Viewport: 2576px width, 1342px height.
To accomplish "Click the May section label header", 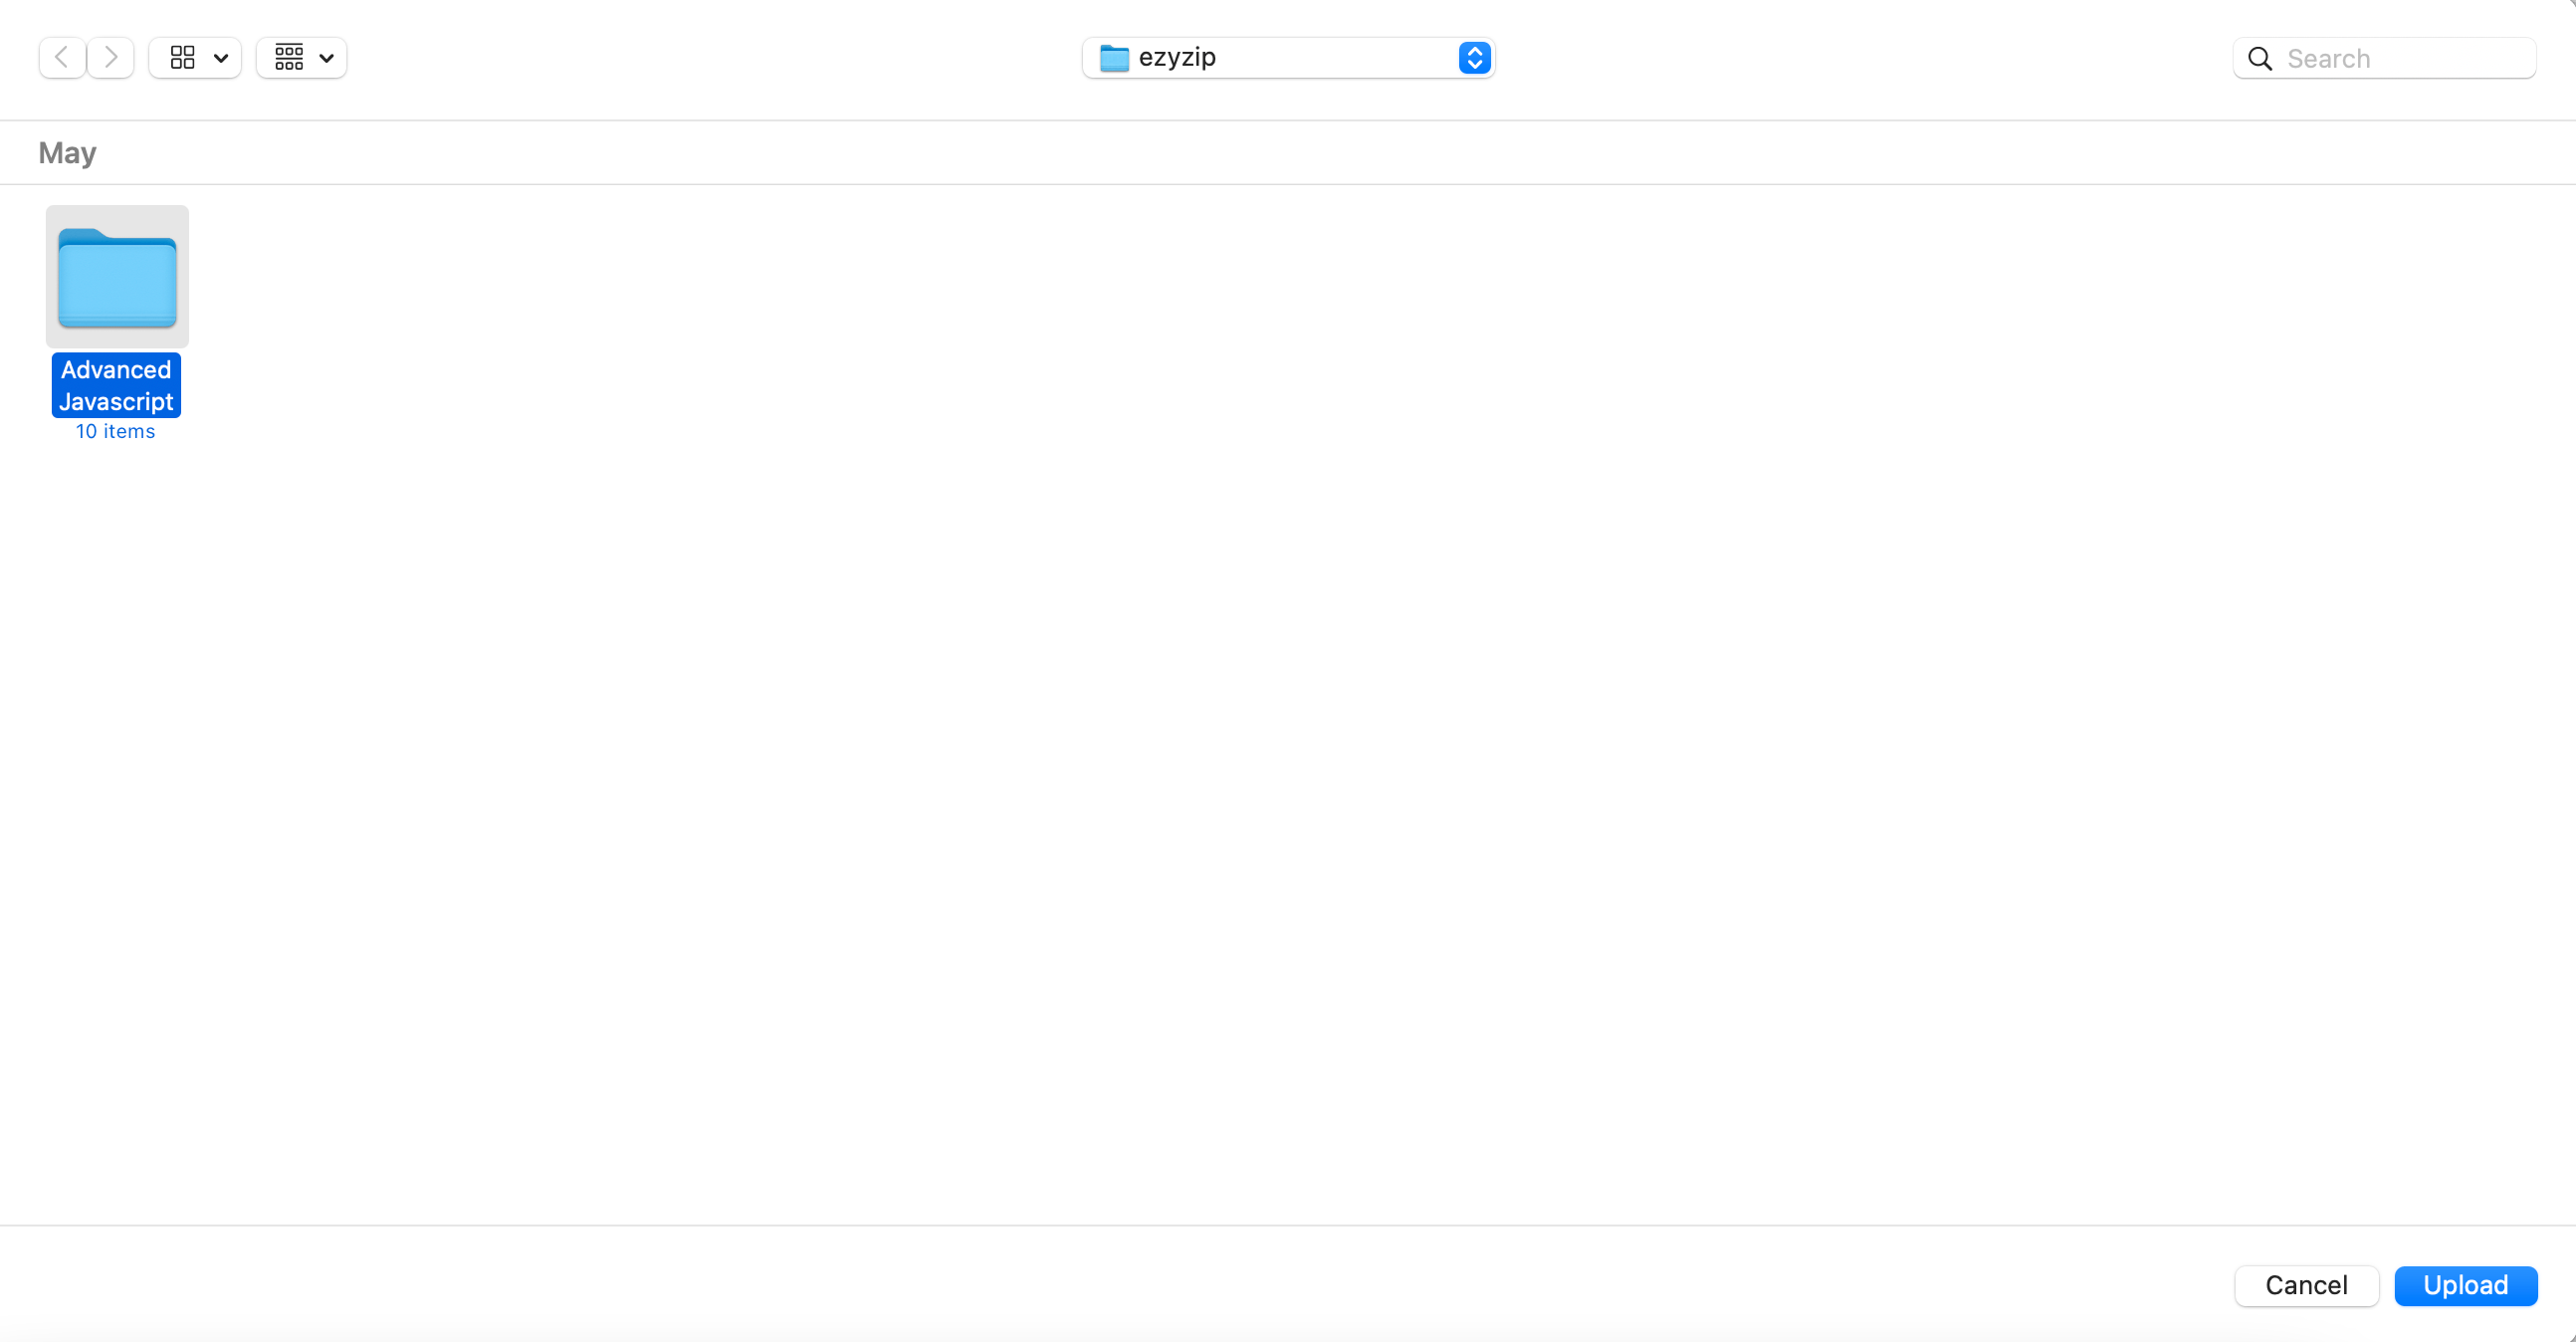I will [67, 153].
